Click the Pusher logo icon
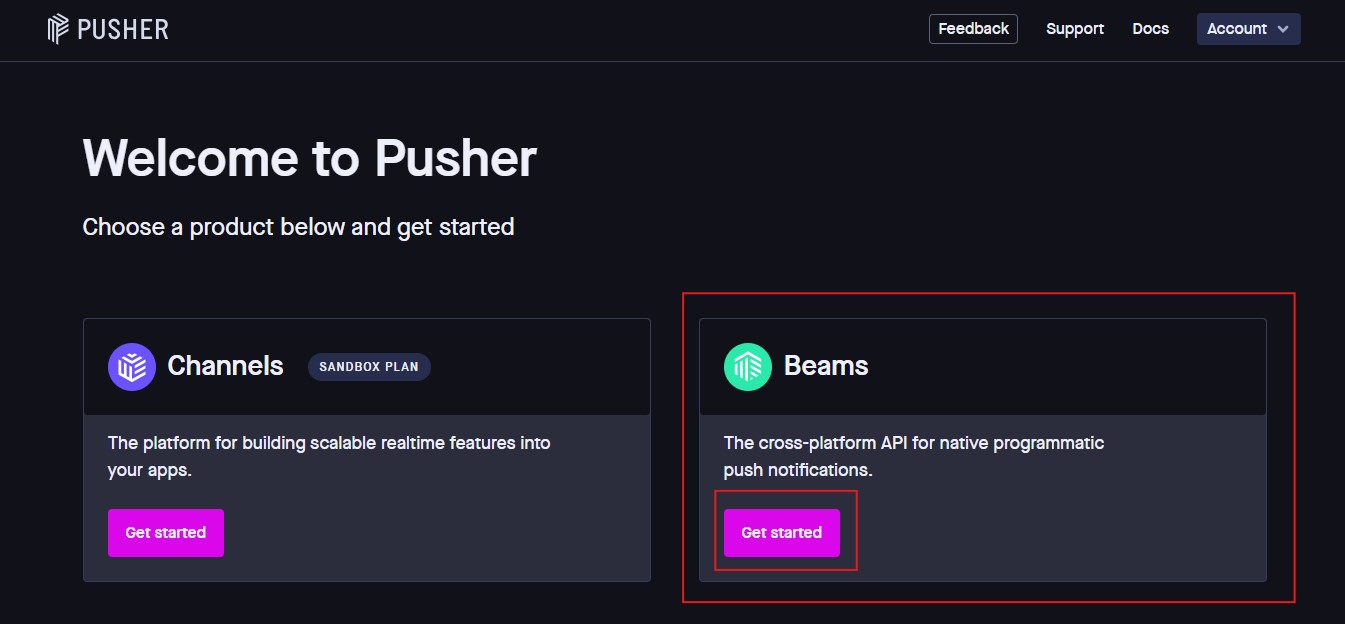The height and width of the screenshot is (624, 1345). coord(59,29)
